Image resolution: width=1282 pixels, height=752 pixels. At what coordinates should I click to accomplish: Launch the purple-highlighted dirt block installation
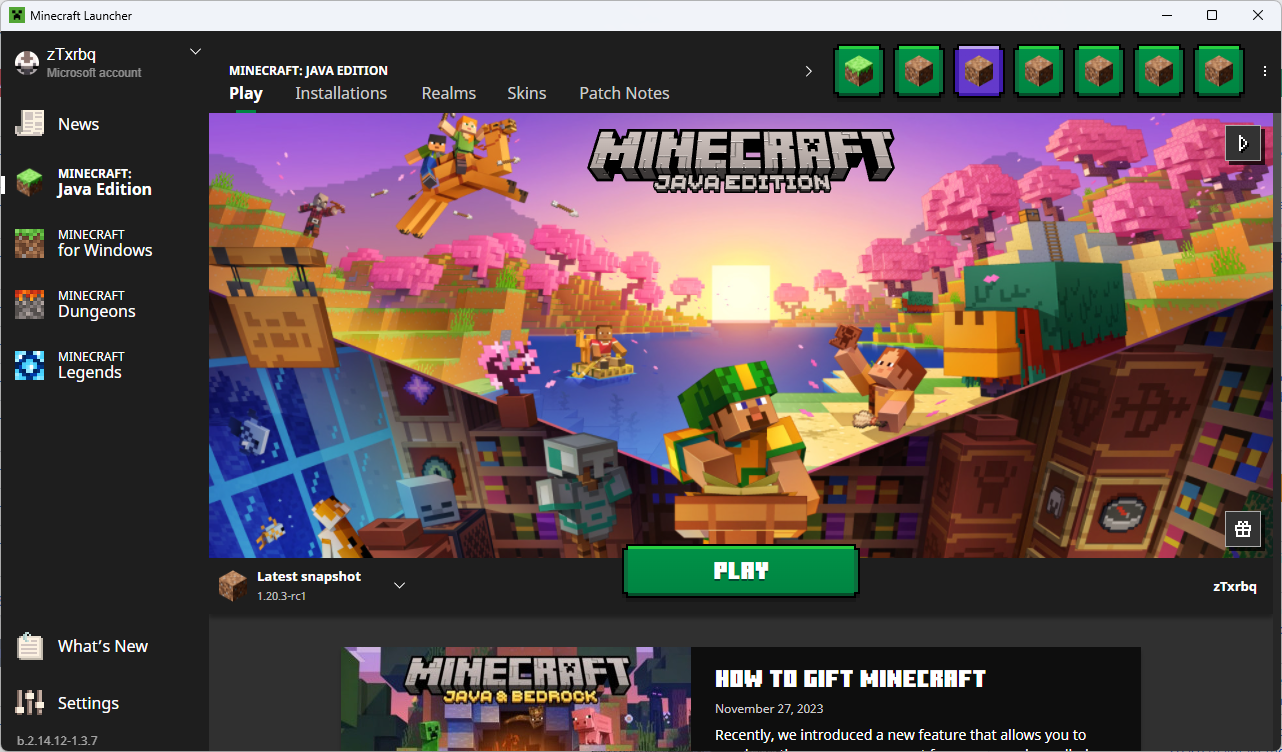tap(979, 71)
